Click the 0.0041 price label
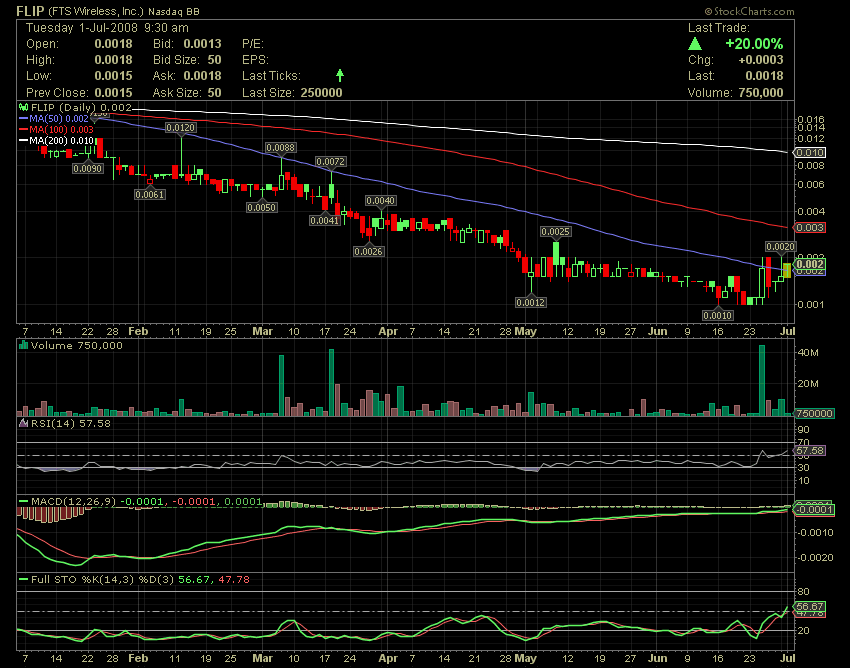The width and height of the screenshot is (850, 668). tap(325, 221)
